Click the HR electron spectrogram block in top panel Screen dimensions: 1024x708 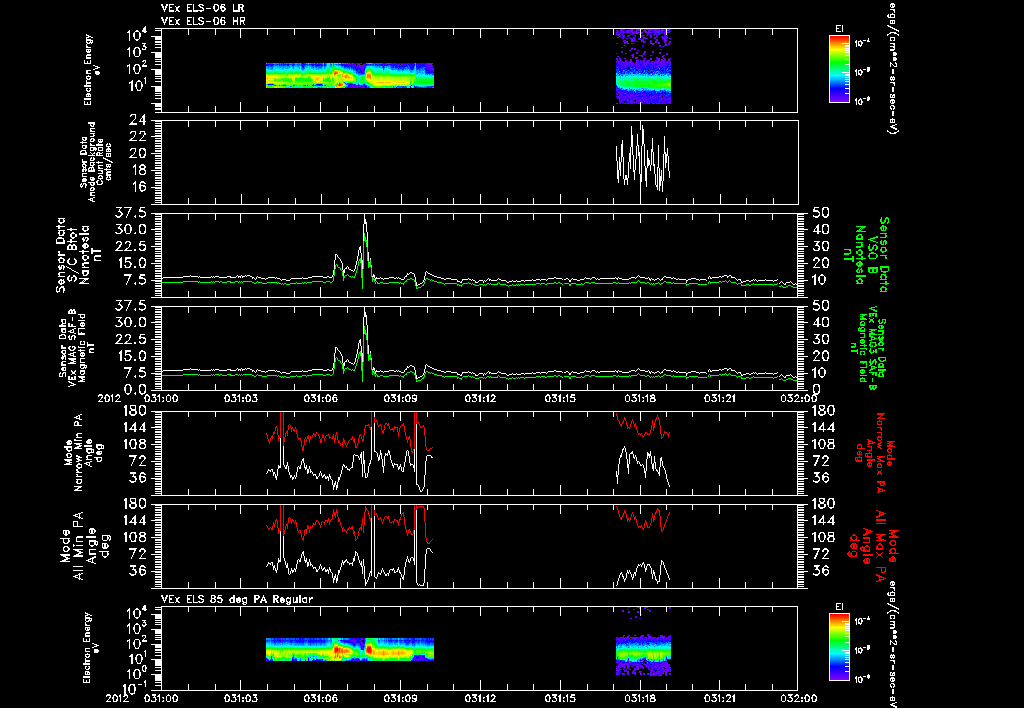643,67
